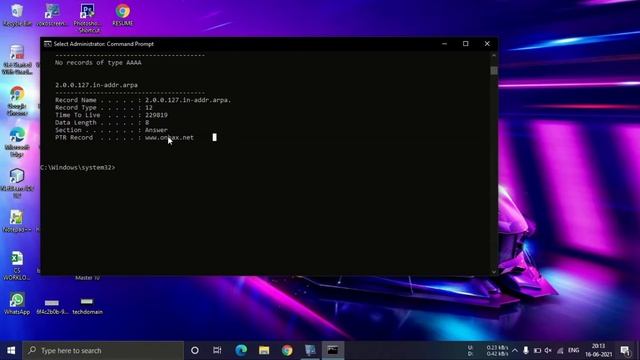Open the 6f4c2b0b desktop file
The width and height of the screenshot is (640, 360).
point(52,306)
